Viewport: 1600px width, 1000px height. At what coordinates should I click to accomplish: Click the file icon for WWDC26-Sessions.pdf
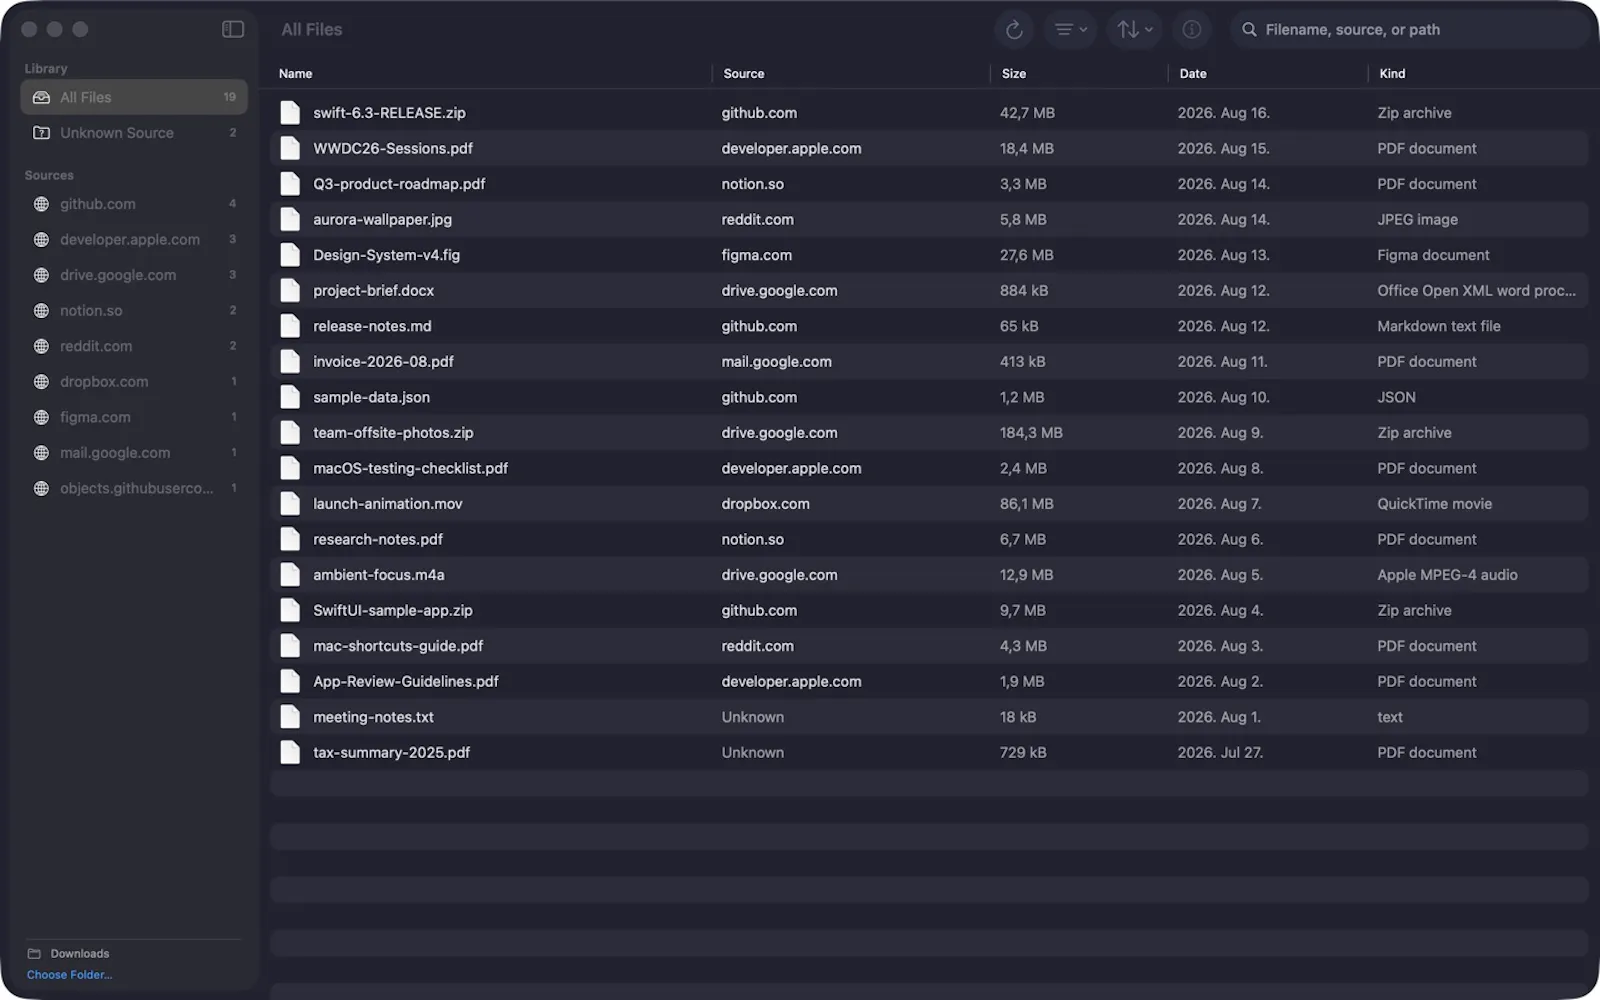290,148
